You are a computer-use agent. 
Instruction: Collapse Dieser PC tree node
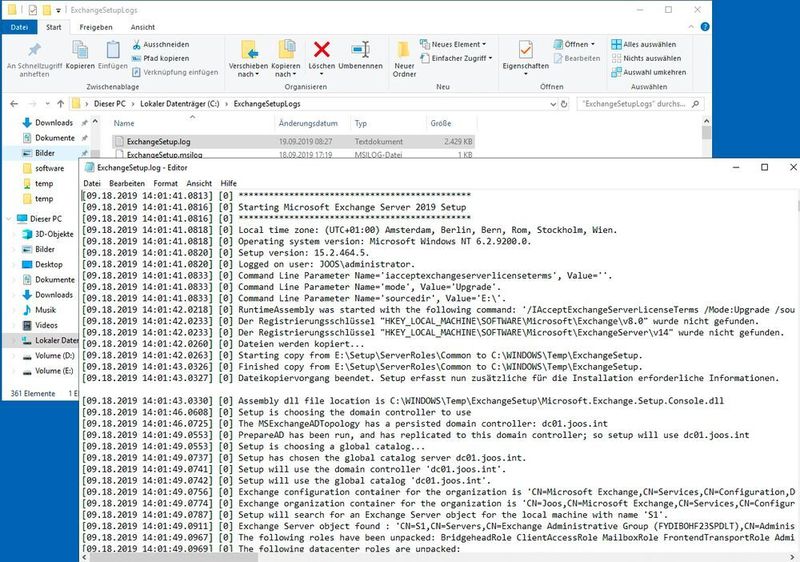tap(9, 219)
